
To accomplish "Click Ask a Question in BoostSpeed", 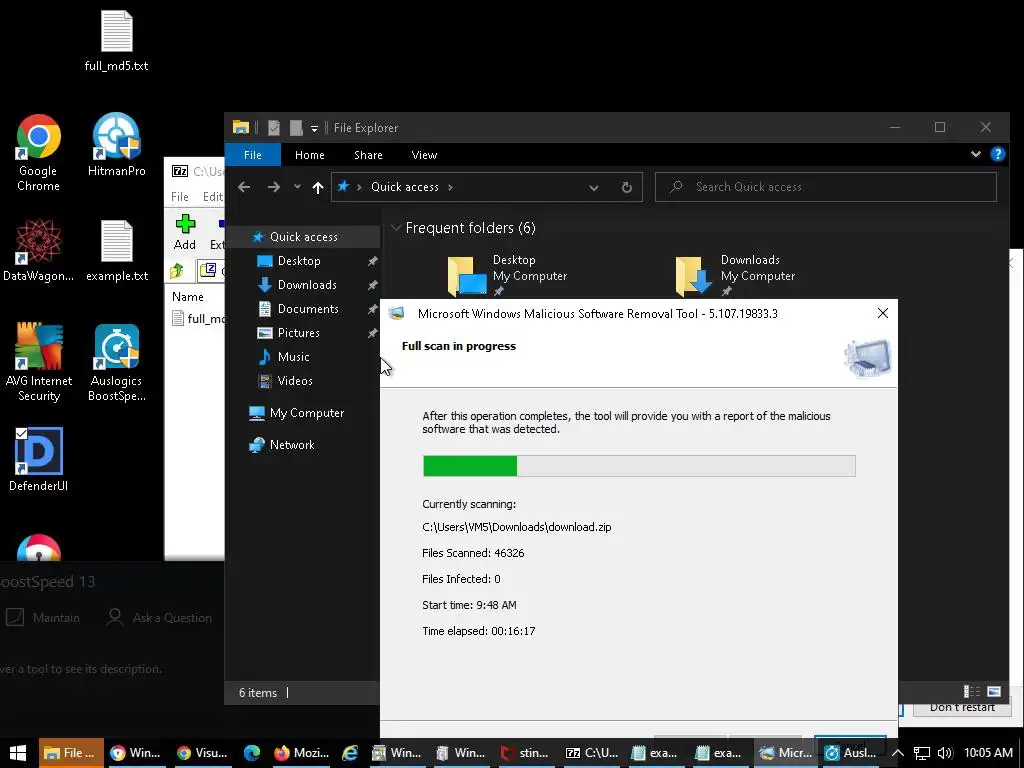I will coord(159,617).
